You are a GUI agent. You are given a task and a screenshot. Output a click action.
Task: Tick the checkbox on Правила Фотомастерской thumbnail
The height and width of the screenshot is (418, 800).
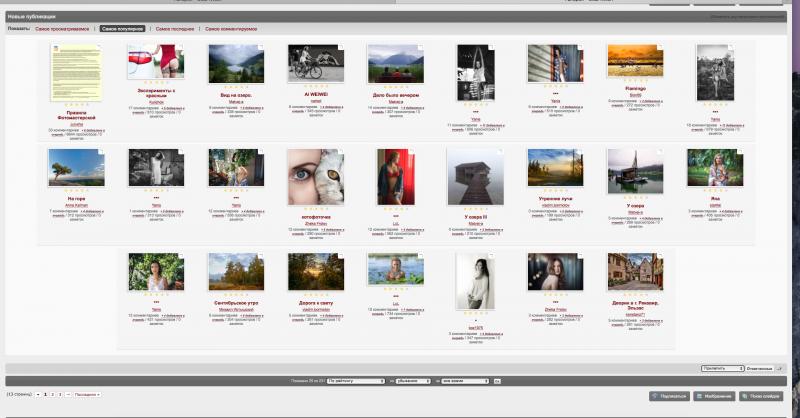(100, 47)
